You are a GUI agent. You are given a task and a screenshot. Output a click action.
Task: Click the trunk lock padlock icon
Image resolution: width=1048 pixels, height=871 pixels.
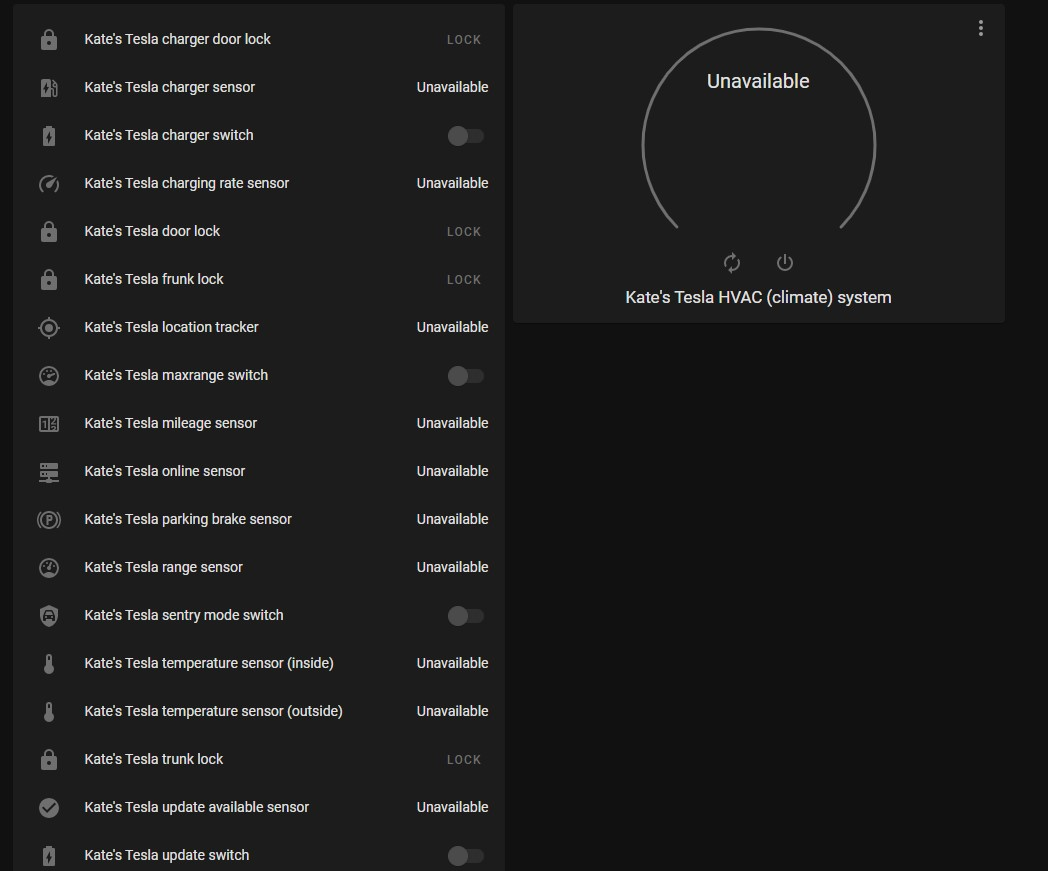click(49, 759)
